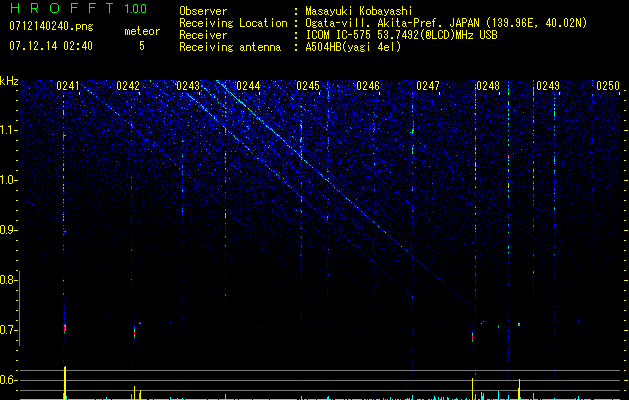
Task: Select the observer name Masayuki Kobayashi
Action: pos(359,11)
